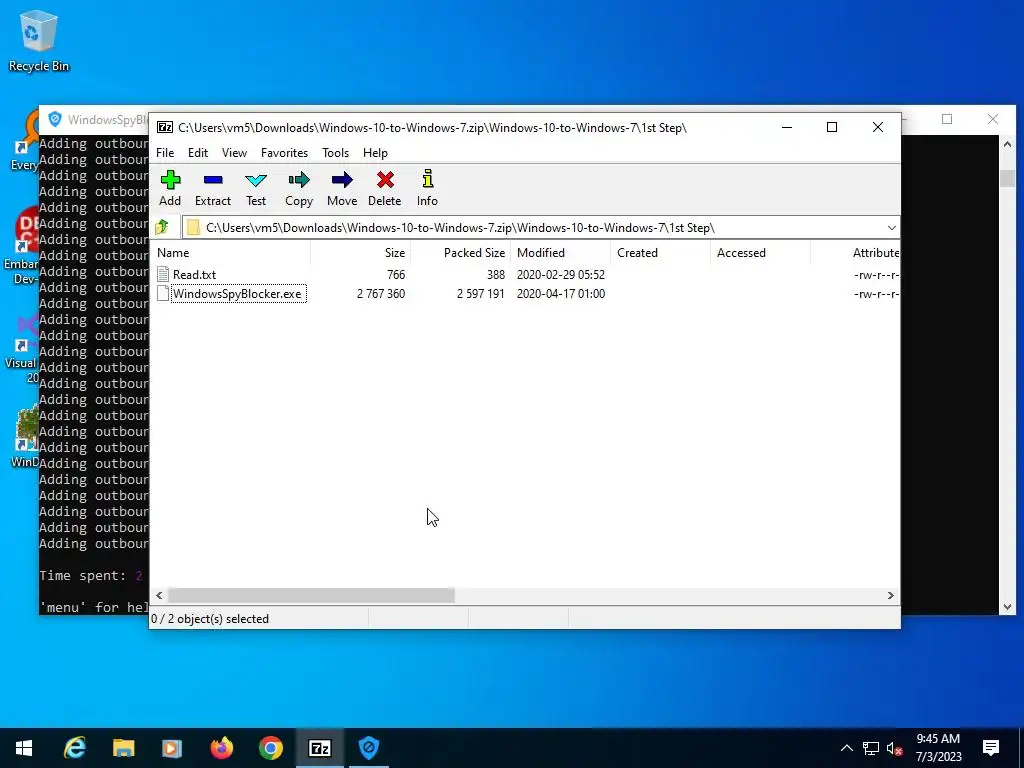Open the View menu

click(234, 153)
